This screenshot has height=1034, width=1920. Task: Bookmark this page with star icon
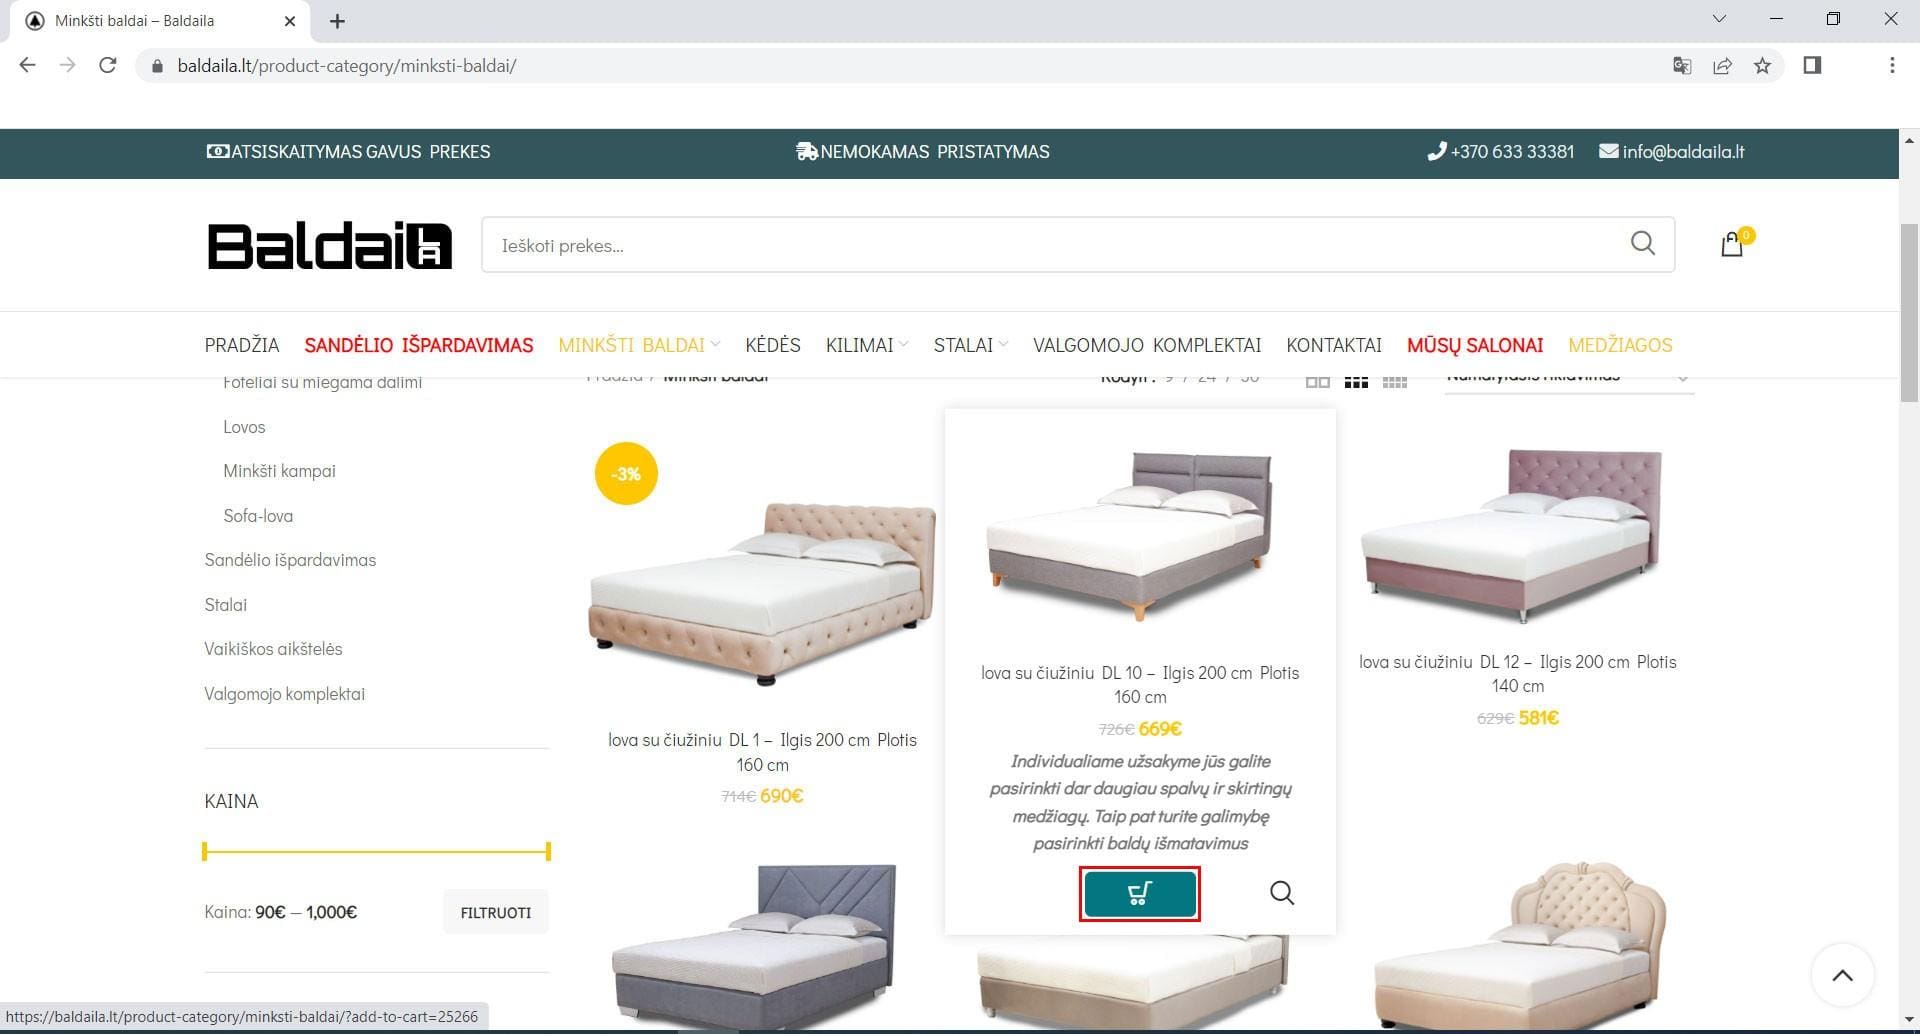point(1762,66)
